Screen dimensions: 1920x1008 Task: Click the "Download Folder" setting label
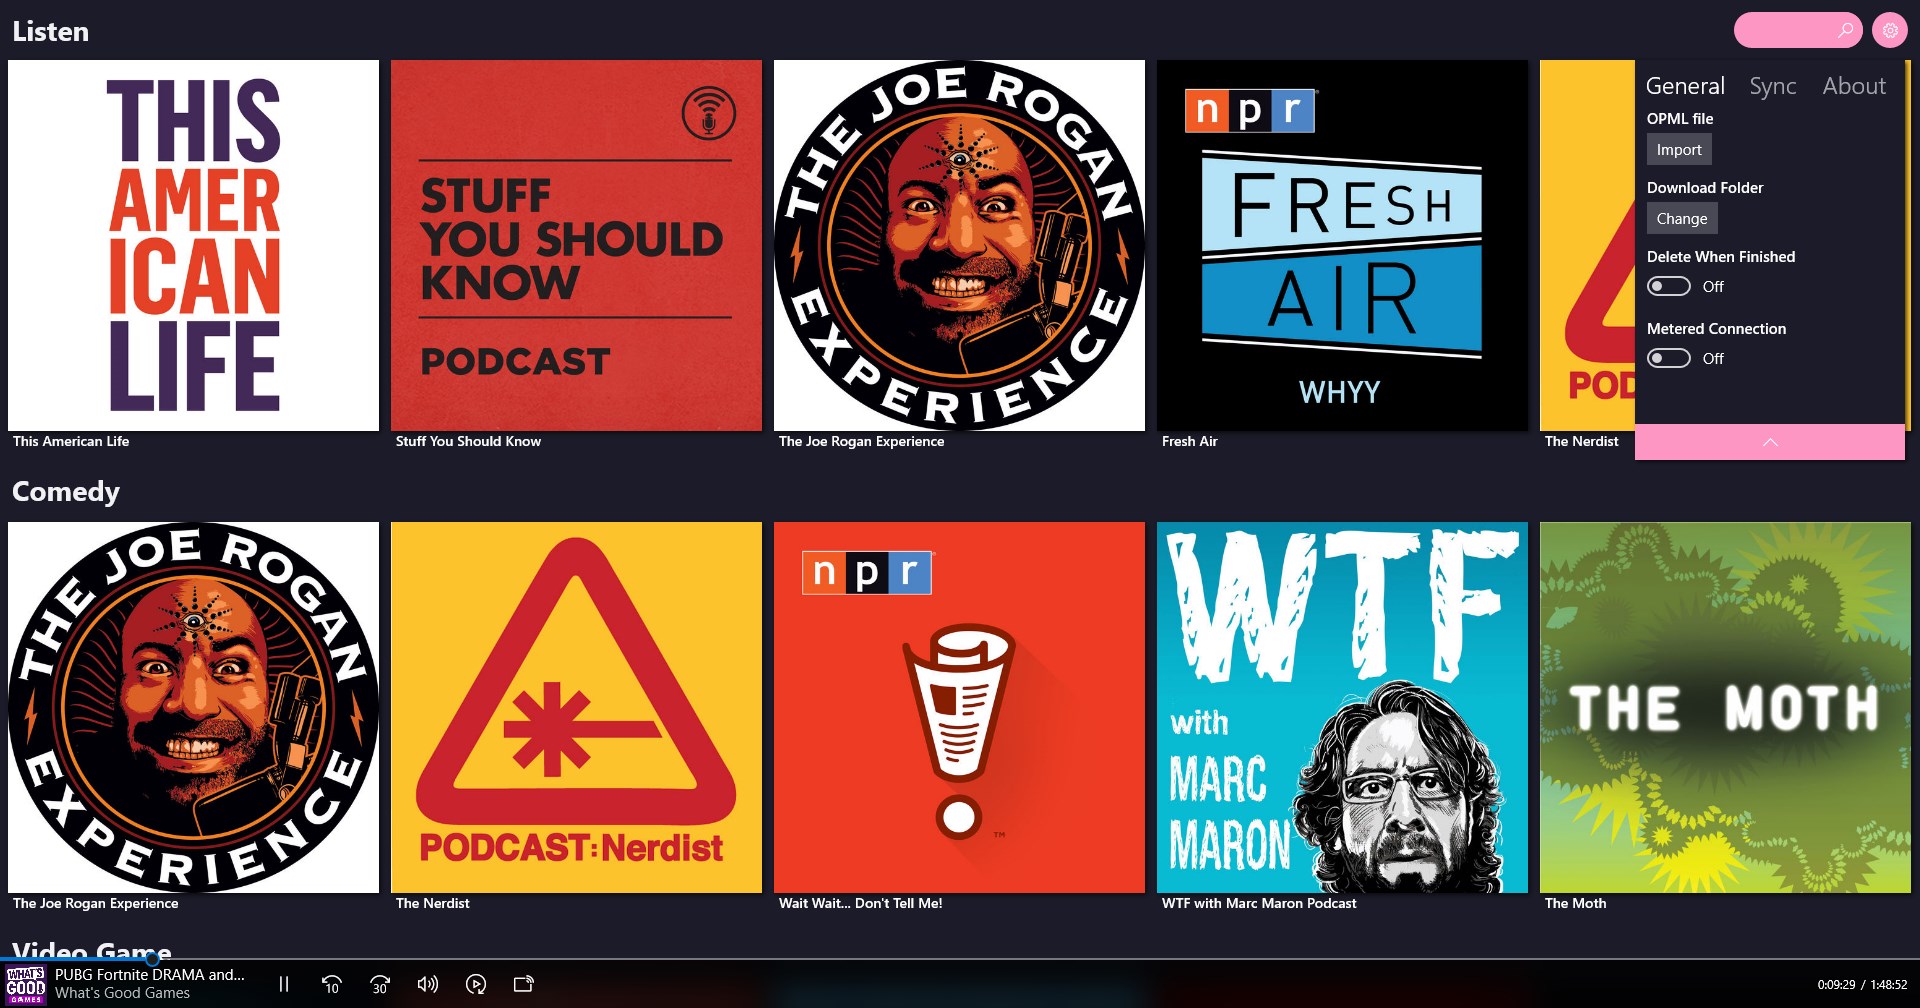(1705, 188)
